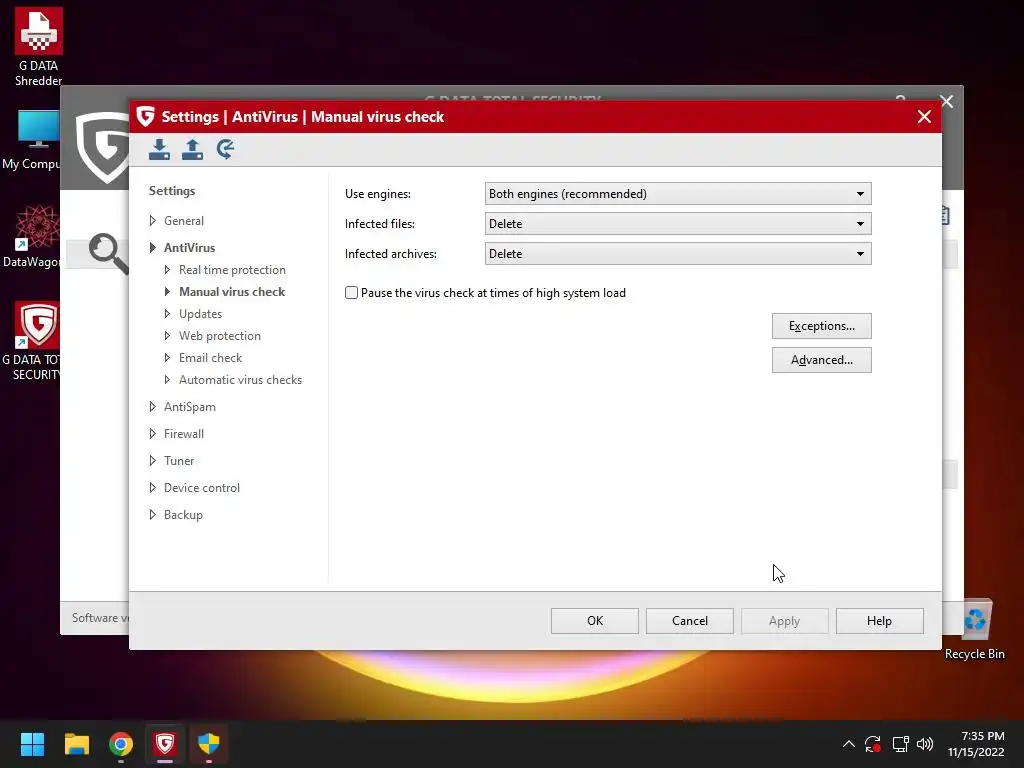Open Google Chrome from taskbar
Viewport: 1024px width, 768px height.
tap(121, 744)
